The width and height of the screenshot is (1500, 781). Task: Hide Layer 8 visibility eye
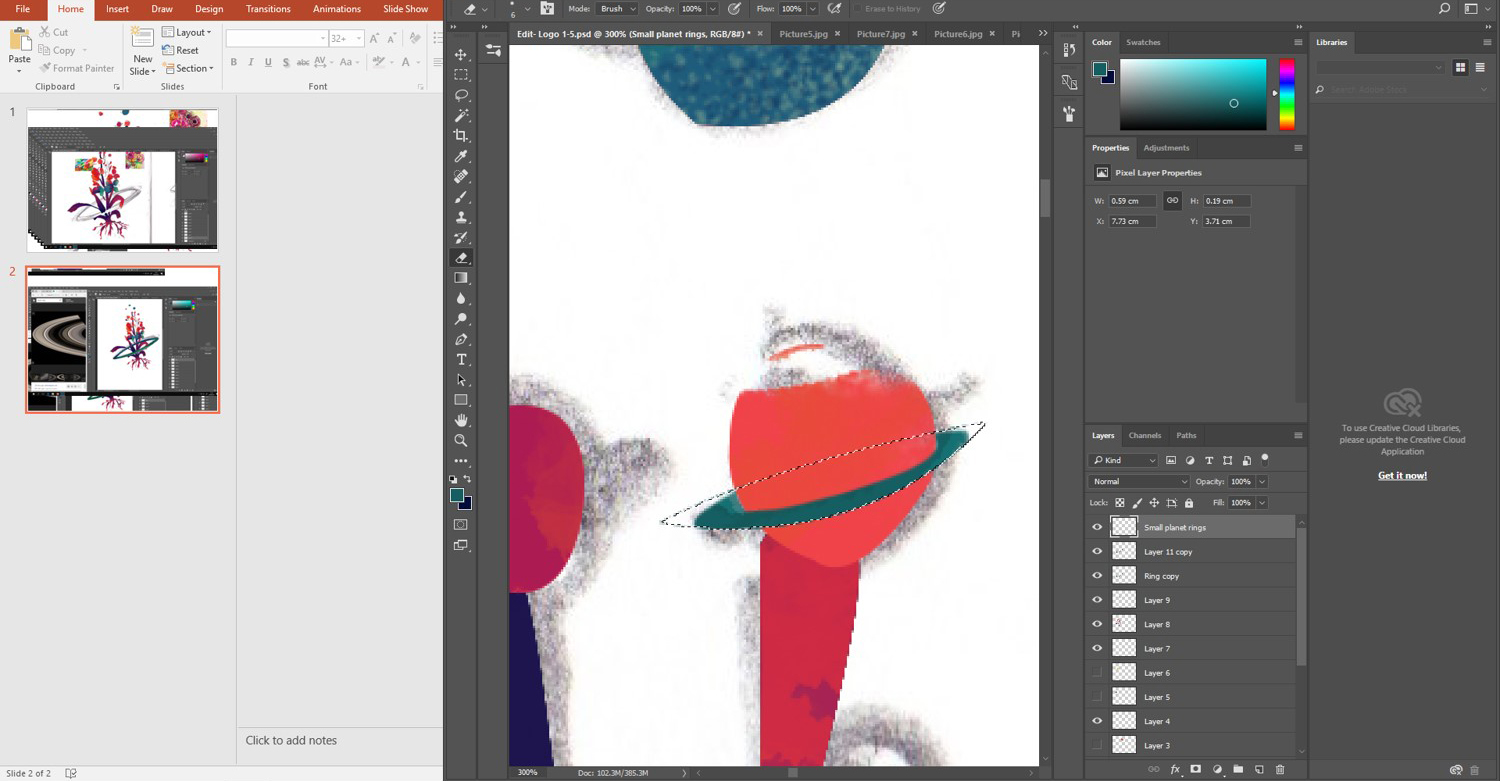coord(1097,624)
